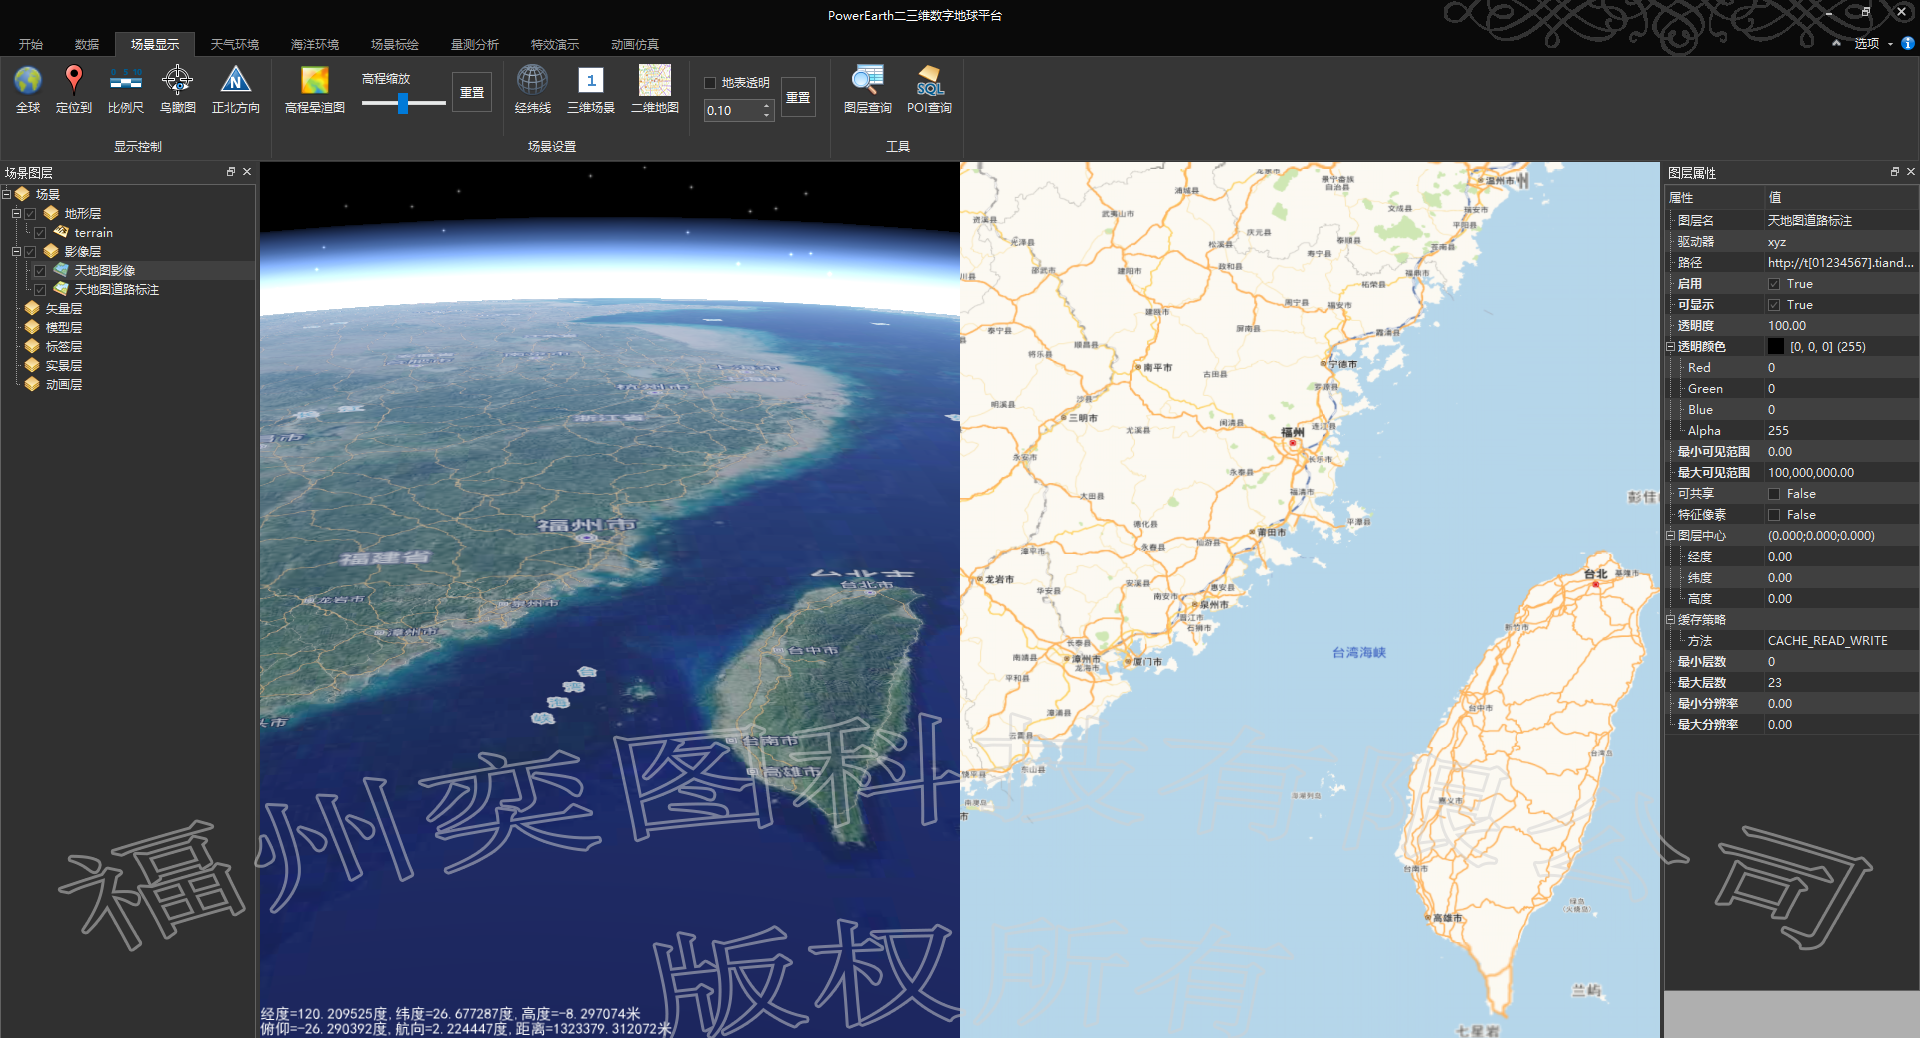Open the 天气环境 ribbon tab
Viewport: 1920px width, 1038px height.
234,44
